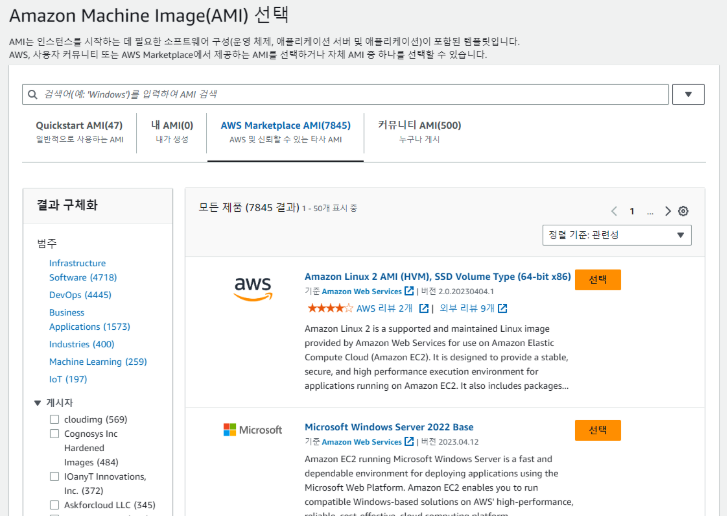Check the cloudimg (569) publisher checkbox
This screenshot has width=727, height=516.
(54, 420)
